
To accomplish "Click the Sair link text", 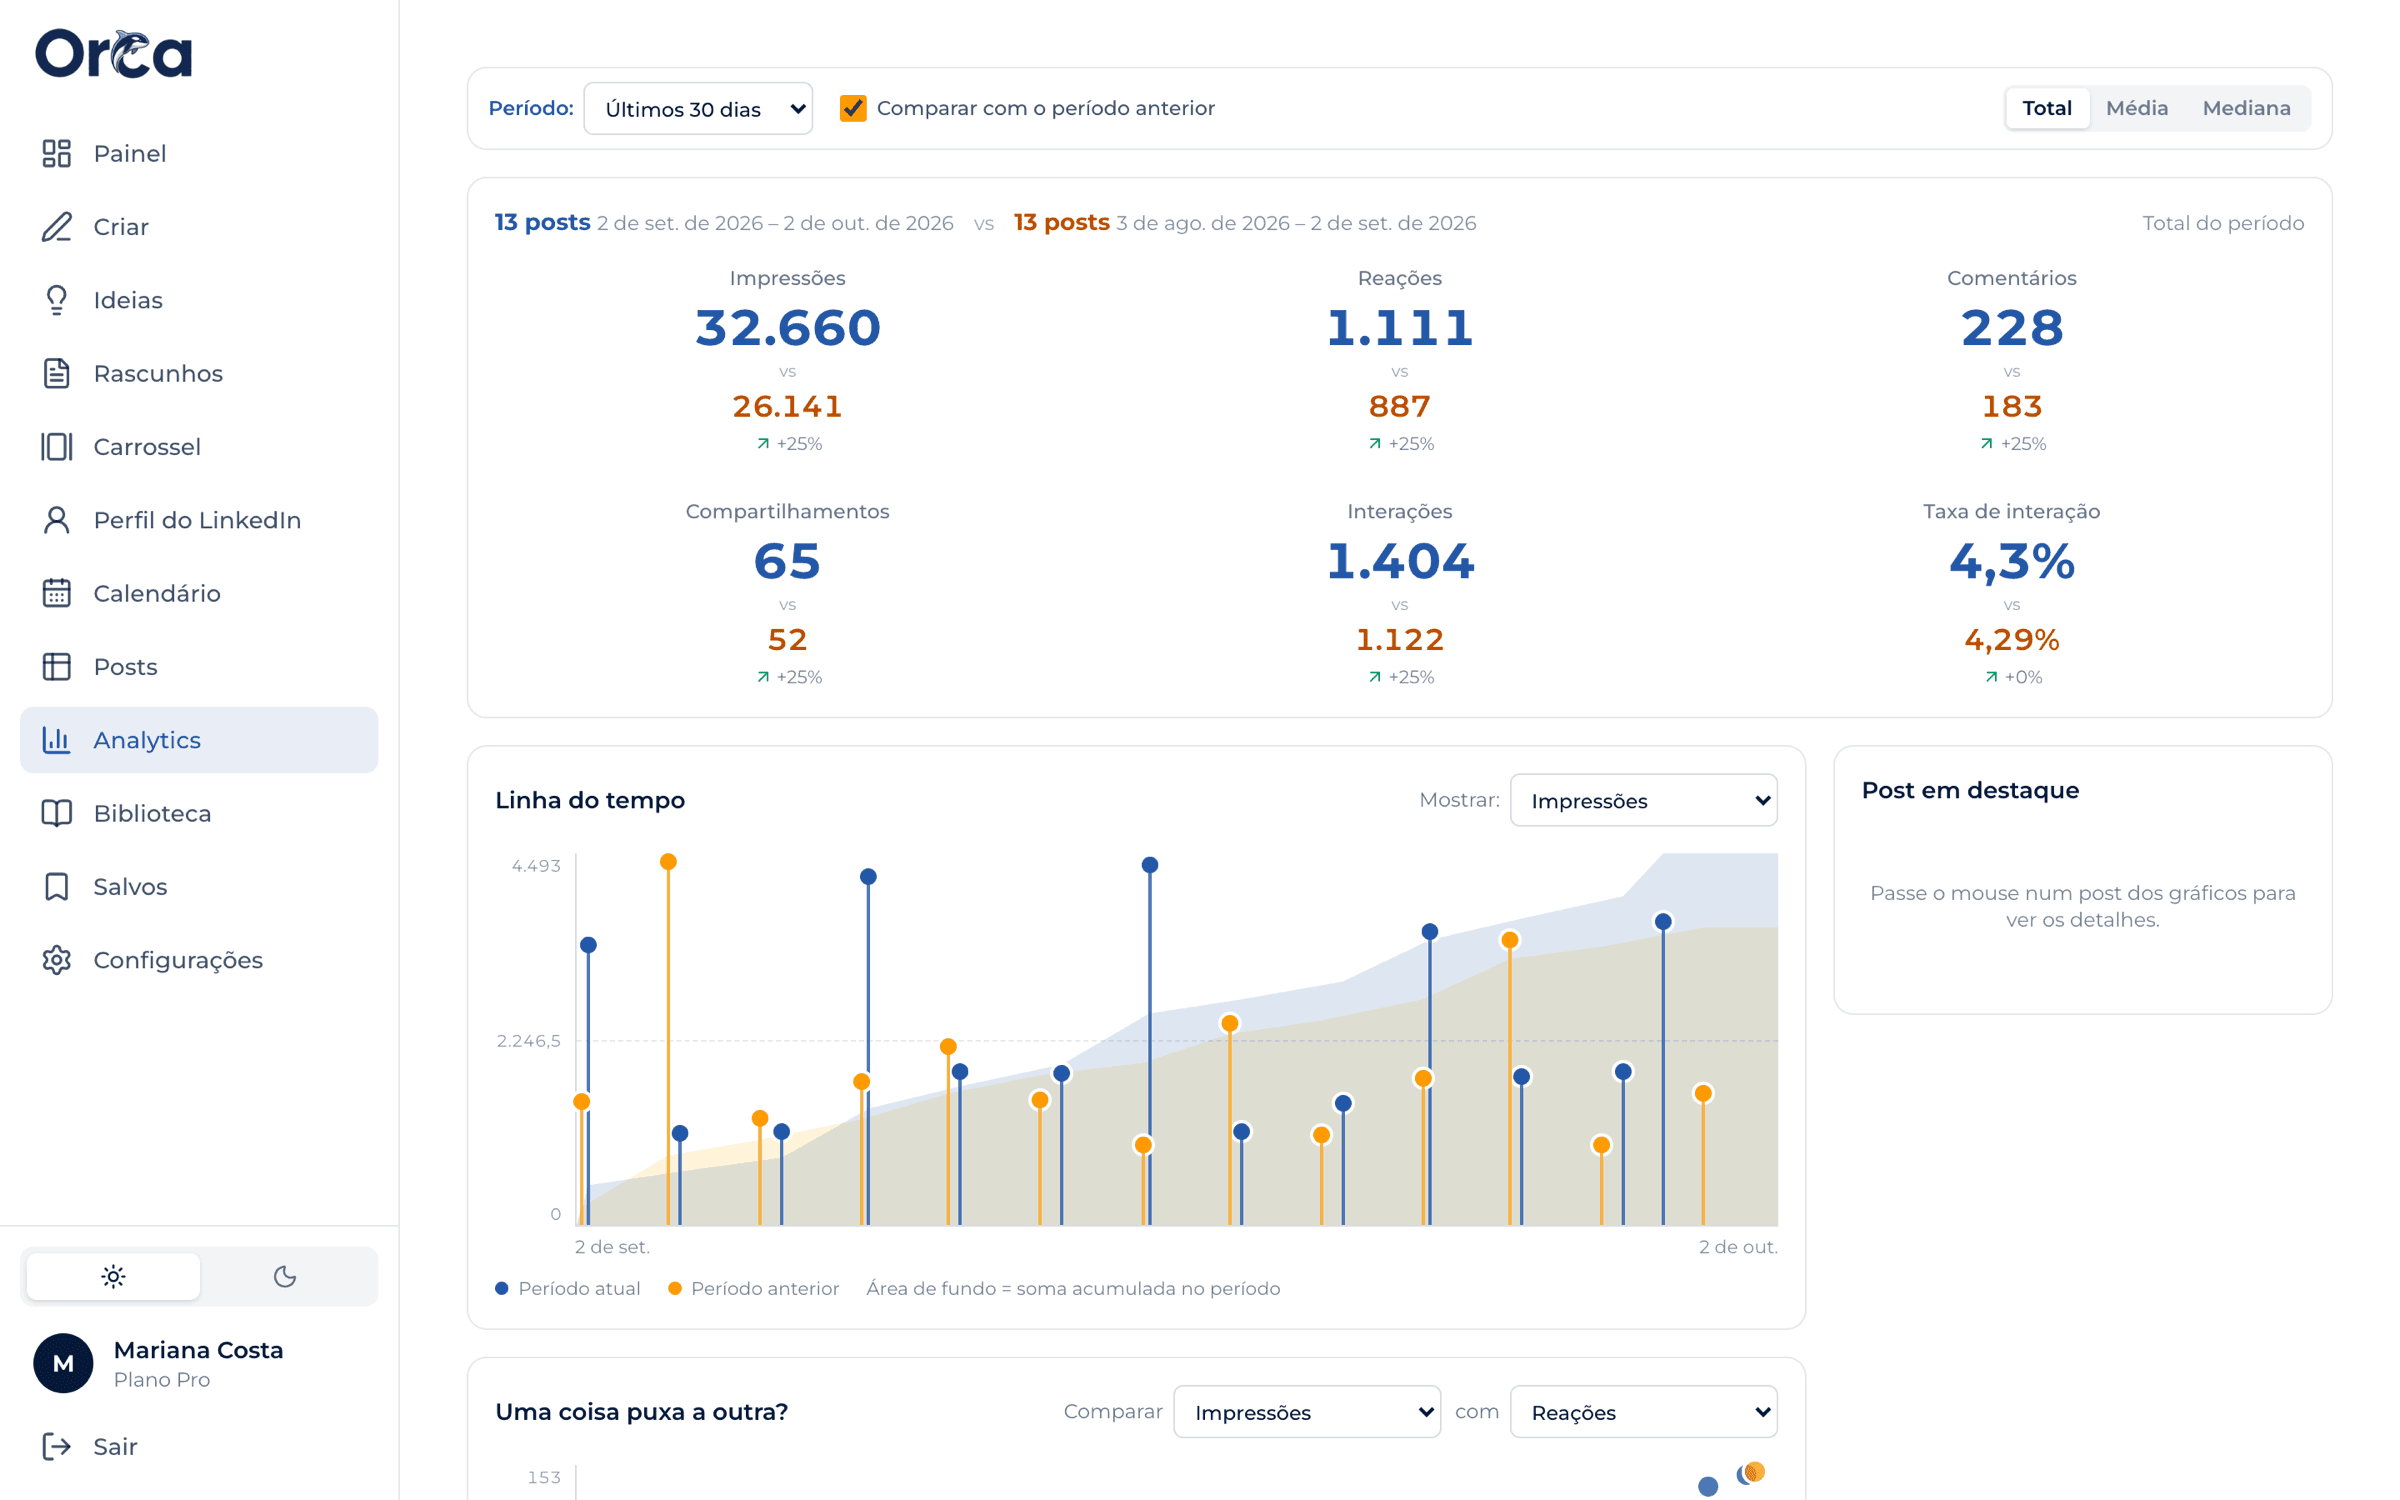I will pos(115,1447).
